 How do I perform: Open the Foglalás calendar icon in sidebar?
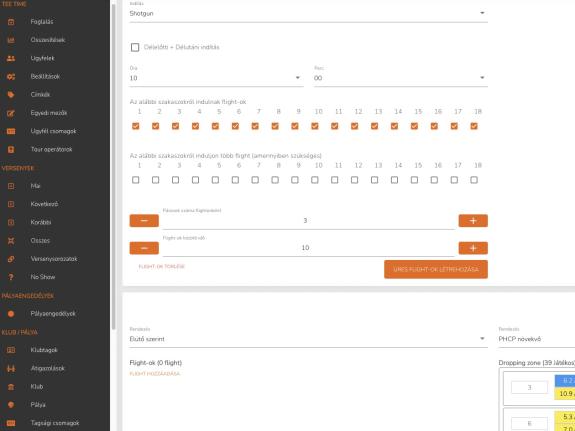coord(11,22)
